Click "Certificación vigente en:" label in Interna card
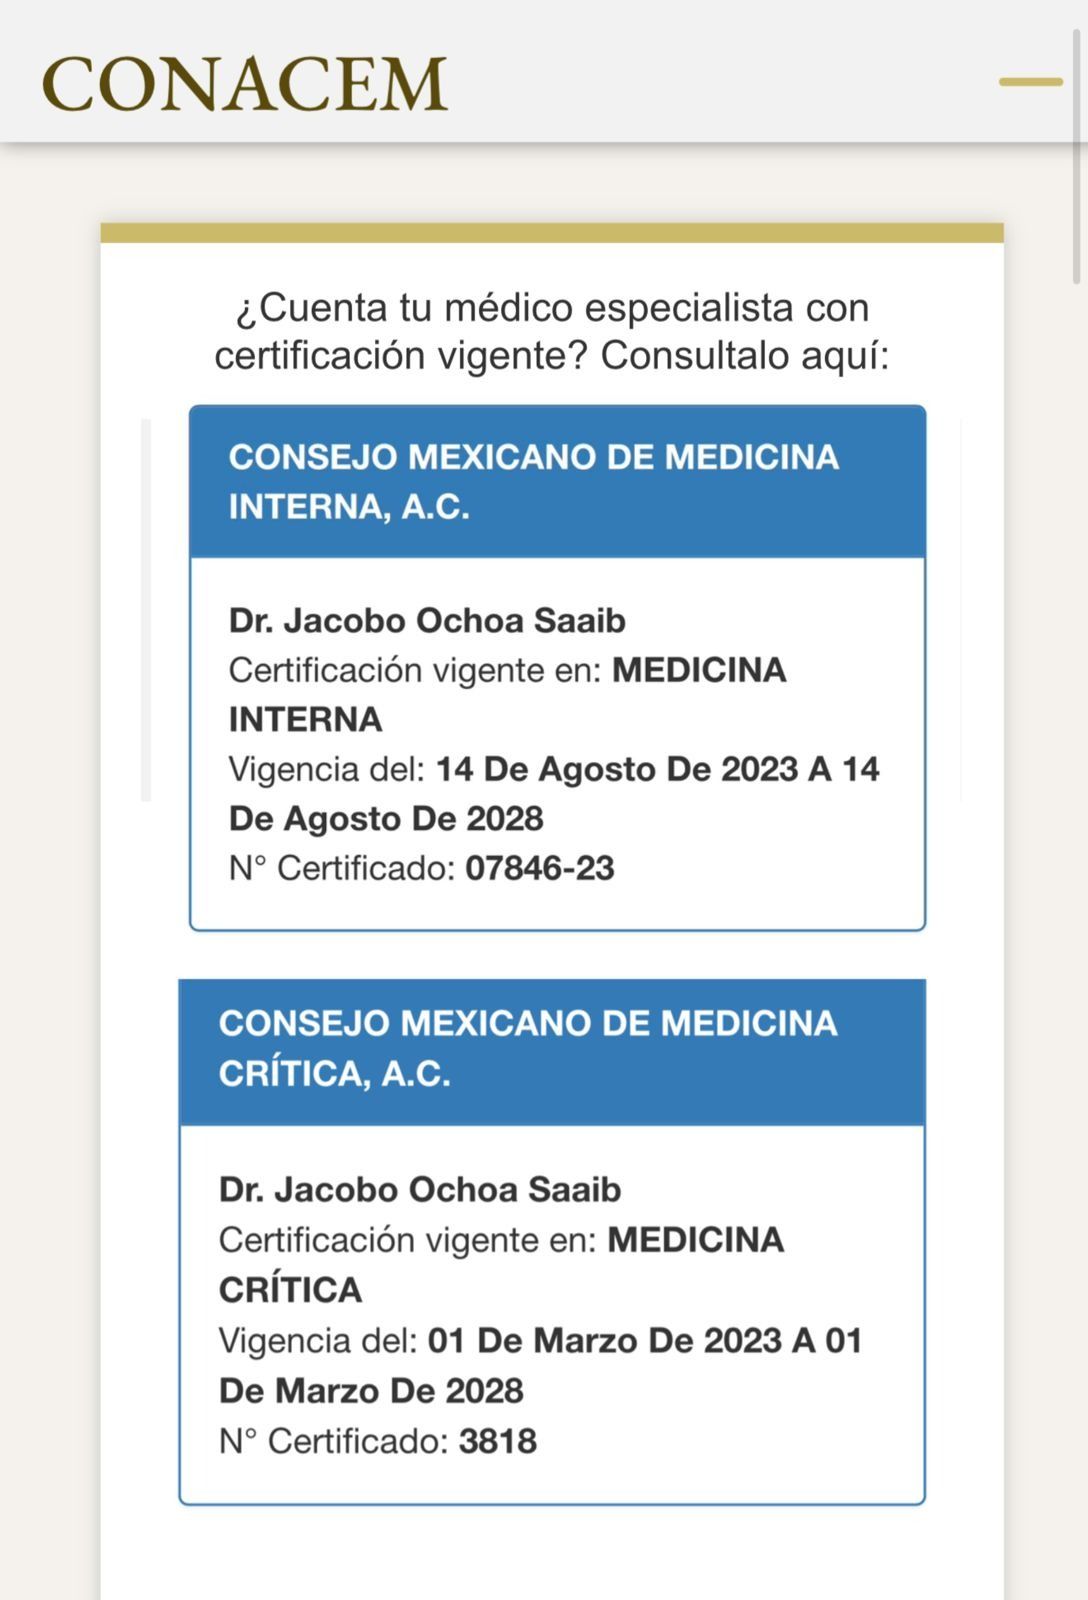Image resolution: width=1088 pixels, height=1600 pixels. pos(415,670)
